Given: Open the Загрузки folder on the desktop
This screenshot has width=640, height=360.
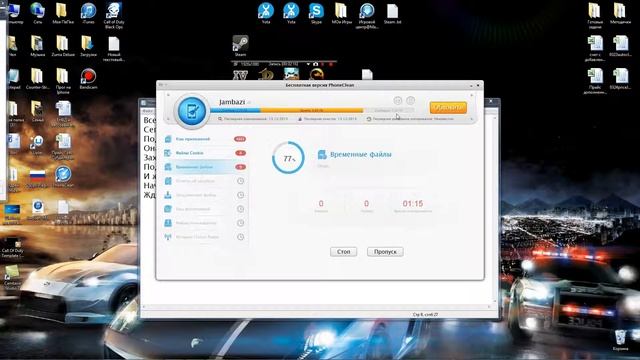Looking at the screenshot, I should point(88,46).
